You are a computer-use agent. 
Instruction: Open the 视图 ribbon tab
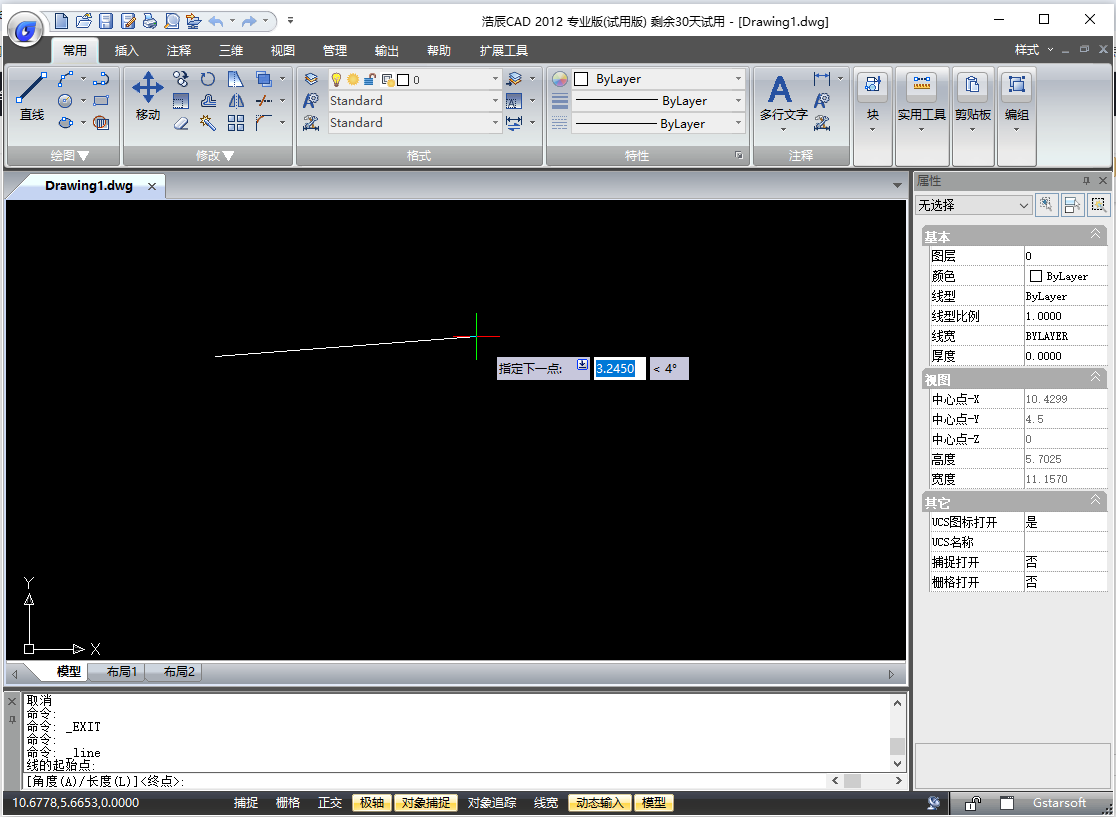[283, 51]
